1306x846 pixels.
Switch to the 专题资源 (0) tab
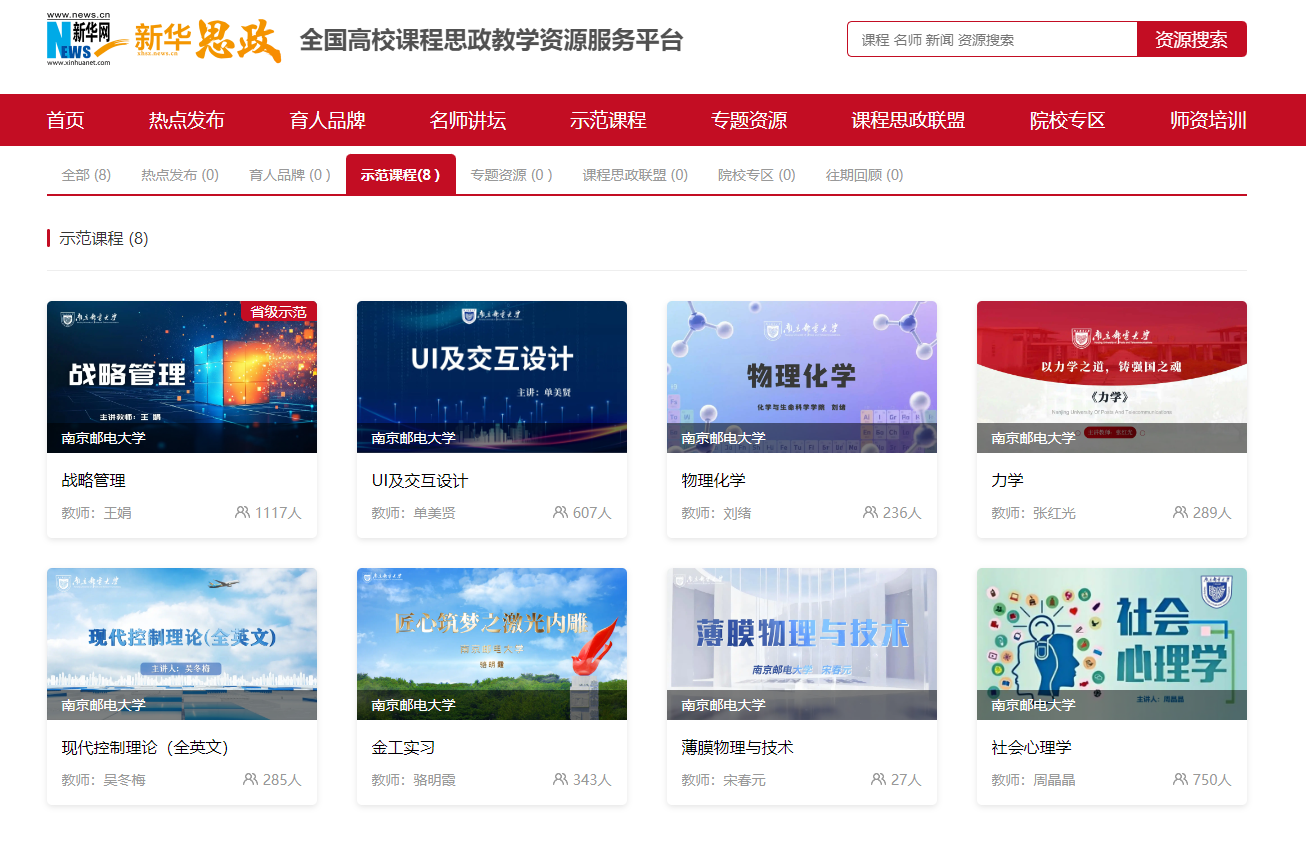pyautogui.click(x=511, y=175)
